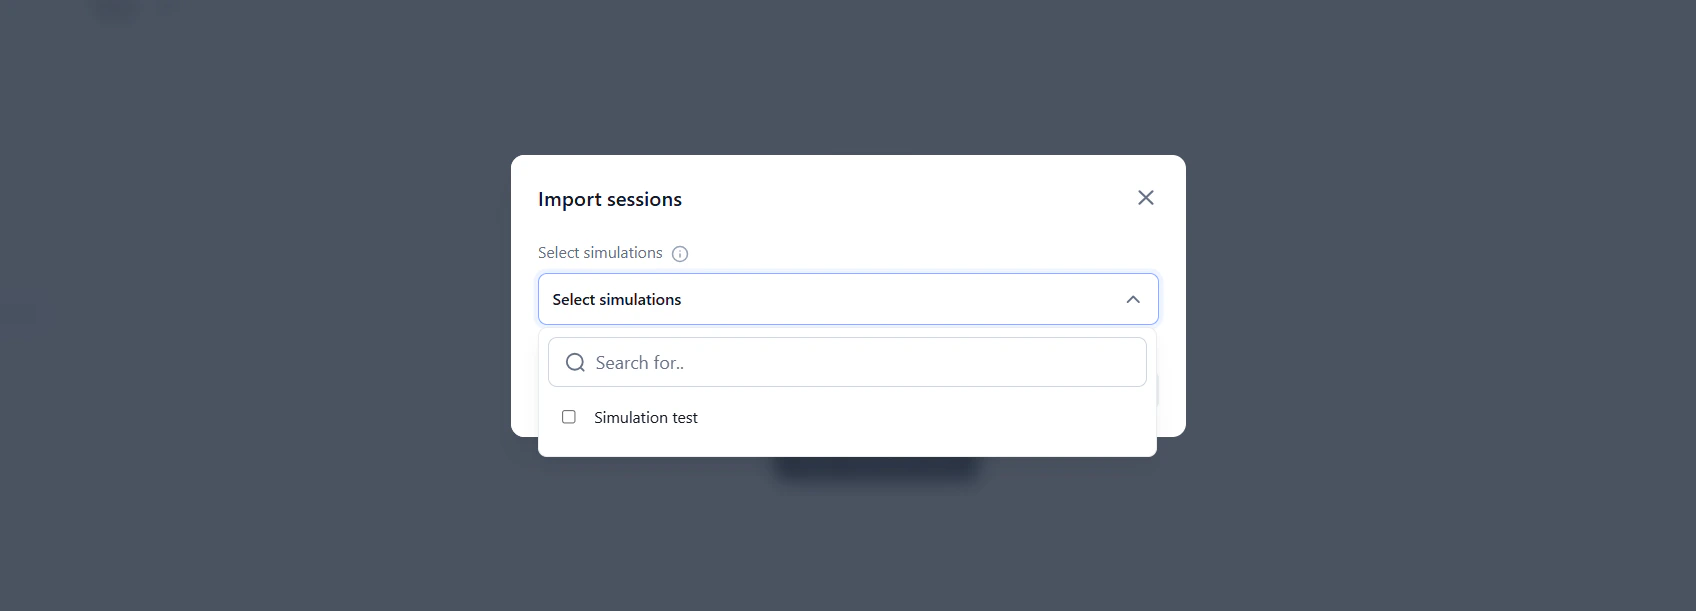Click the blurred avatar in the top corner

click(x=113, y=11)
